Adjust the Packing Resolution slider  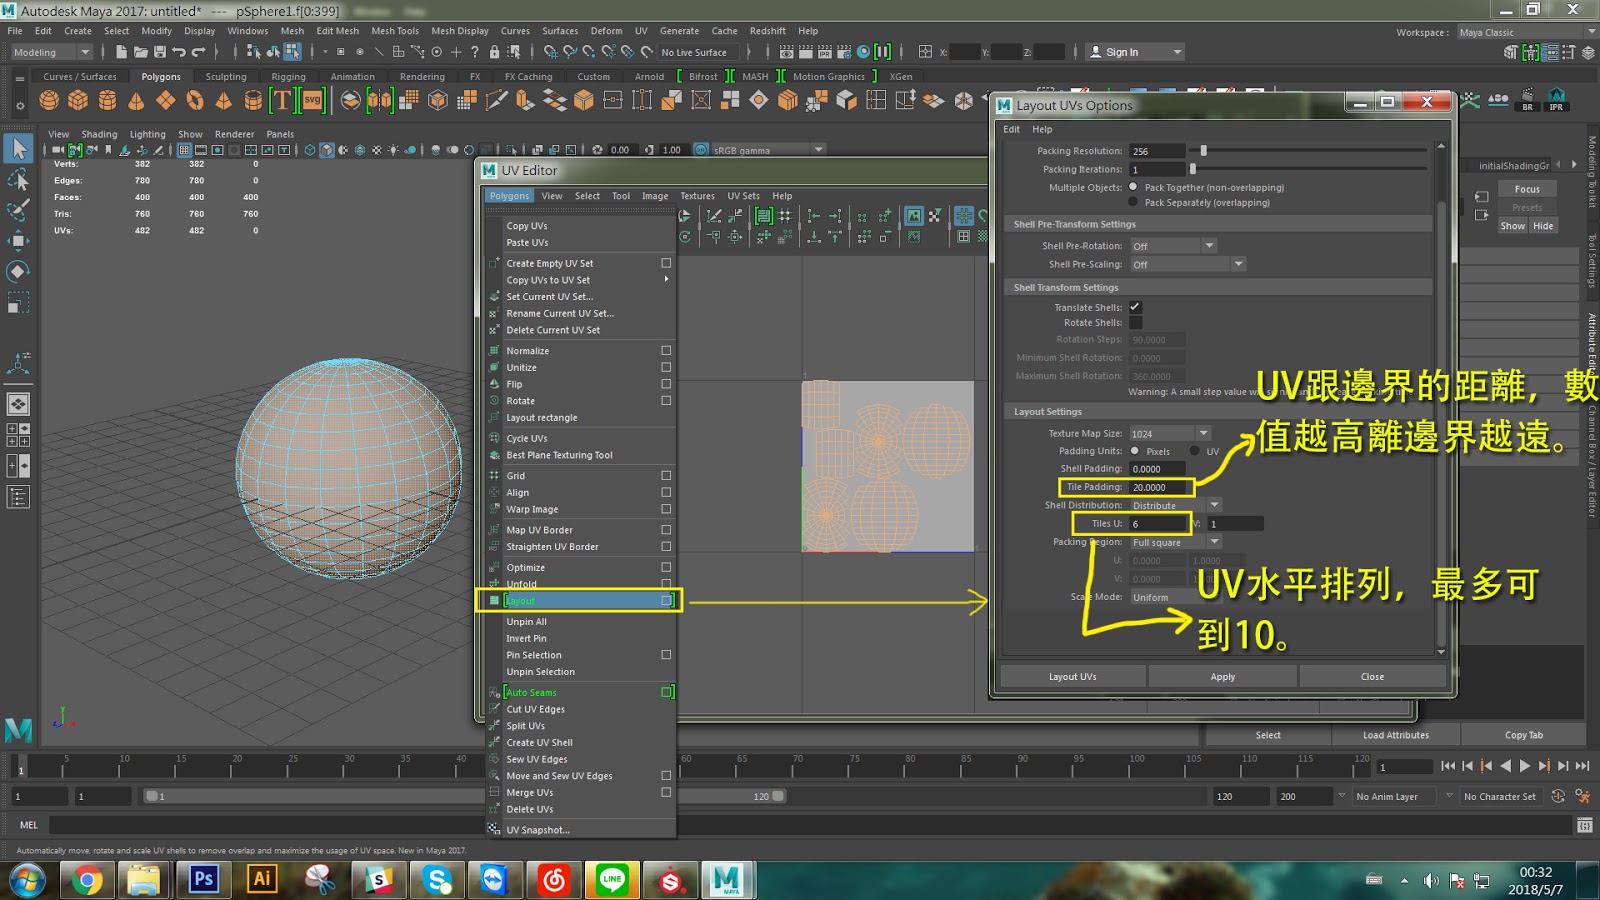[1204, 151]
